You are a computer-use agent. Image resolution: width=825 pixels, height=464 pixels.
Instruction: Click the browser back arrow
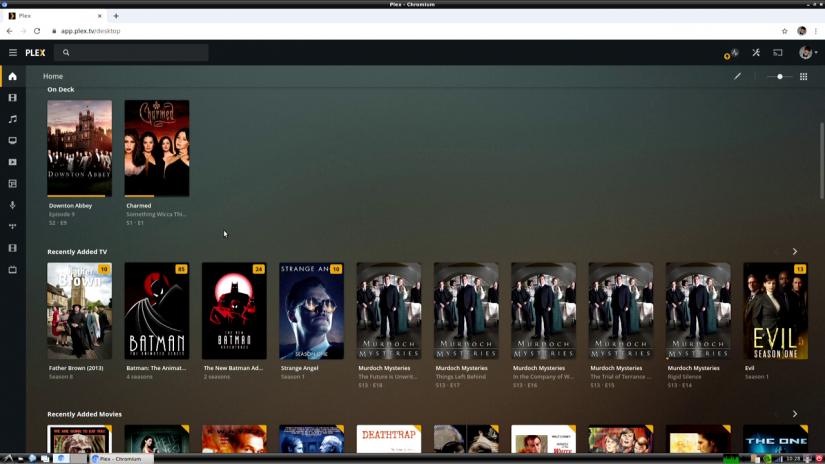point(9,31)
